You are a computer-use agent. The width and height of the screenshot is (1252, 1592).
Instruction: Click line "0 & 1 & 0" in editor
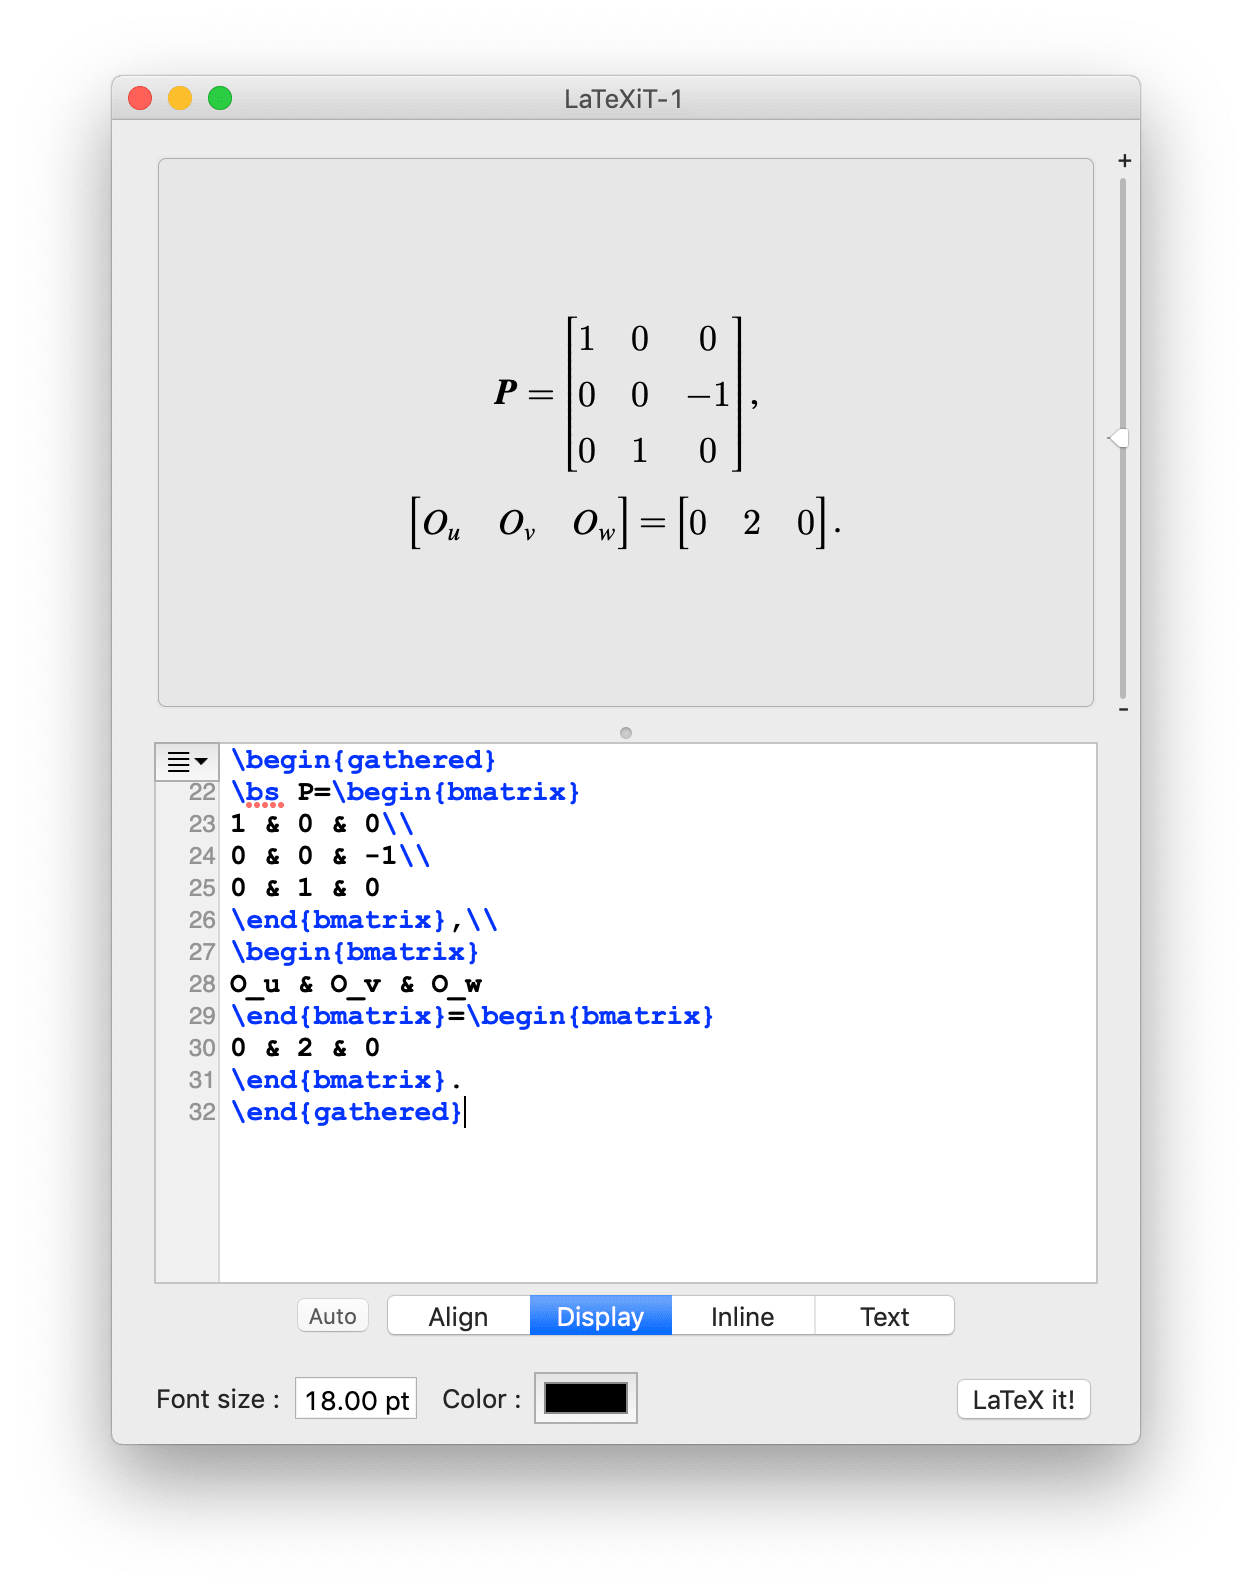point(305,888)
